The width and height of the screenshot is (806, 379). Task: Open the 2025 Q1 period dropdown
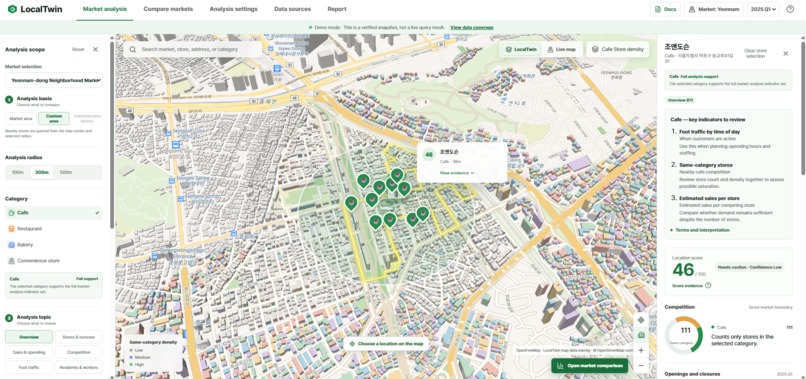click(x=763, y=9)
